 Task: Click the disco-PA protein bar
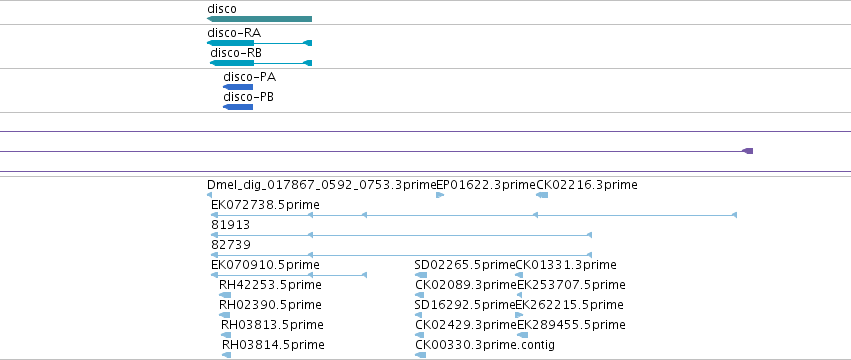click(x=238, y=87)
